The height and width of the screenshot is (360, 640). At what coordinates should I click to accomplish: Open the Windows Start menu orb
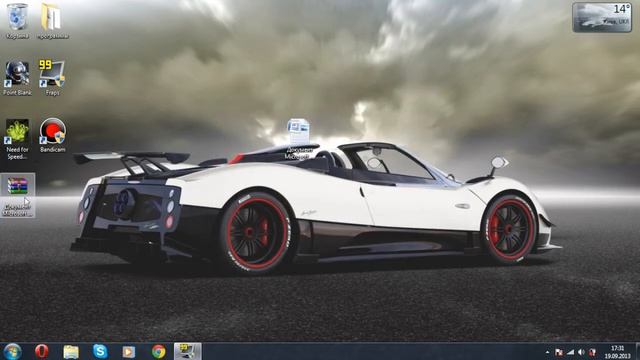(x=12, y=351)
